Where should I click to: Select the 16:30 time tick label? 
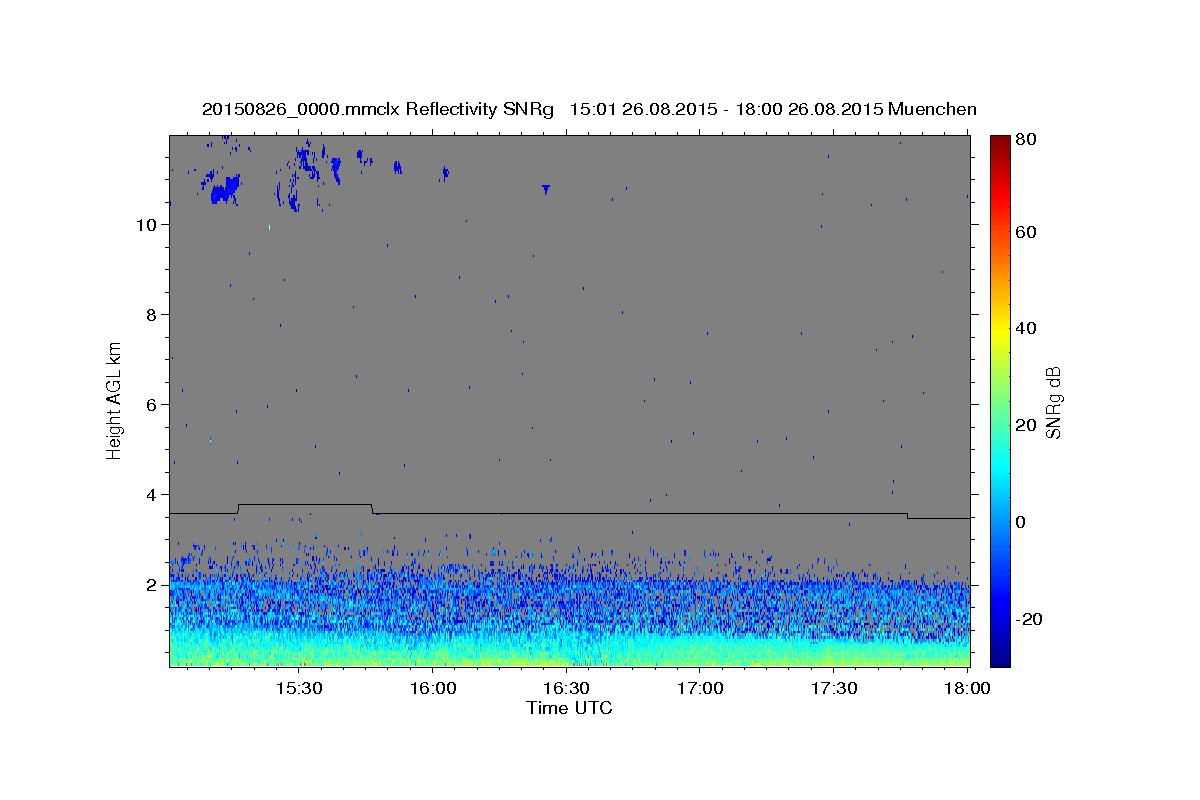click(x=566, y=689)
